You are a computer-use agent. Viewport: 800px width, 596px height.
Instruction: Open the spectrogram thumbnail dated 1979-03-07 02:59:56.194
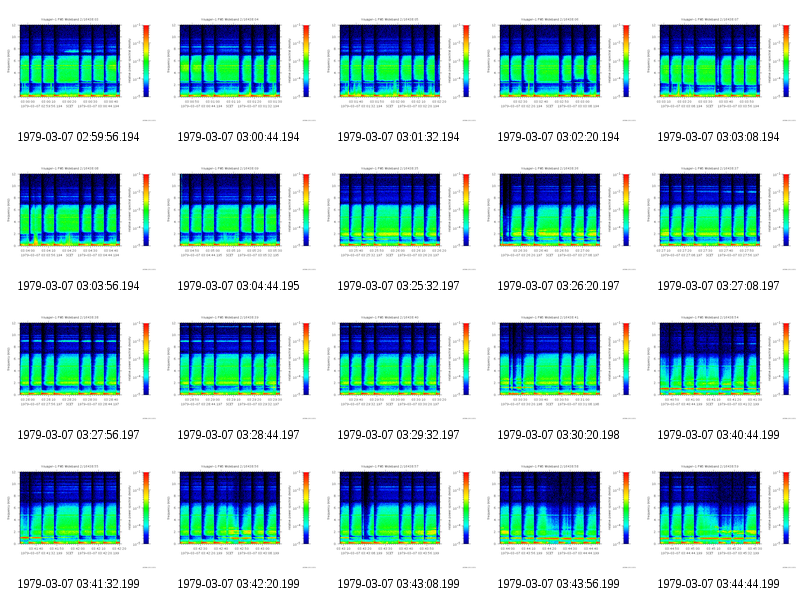[78, 68]
